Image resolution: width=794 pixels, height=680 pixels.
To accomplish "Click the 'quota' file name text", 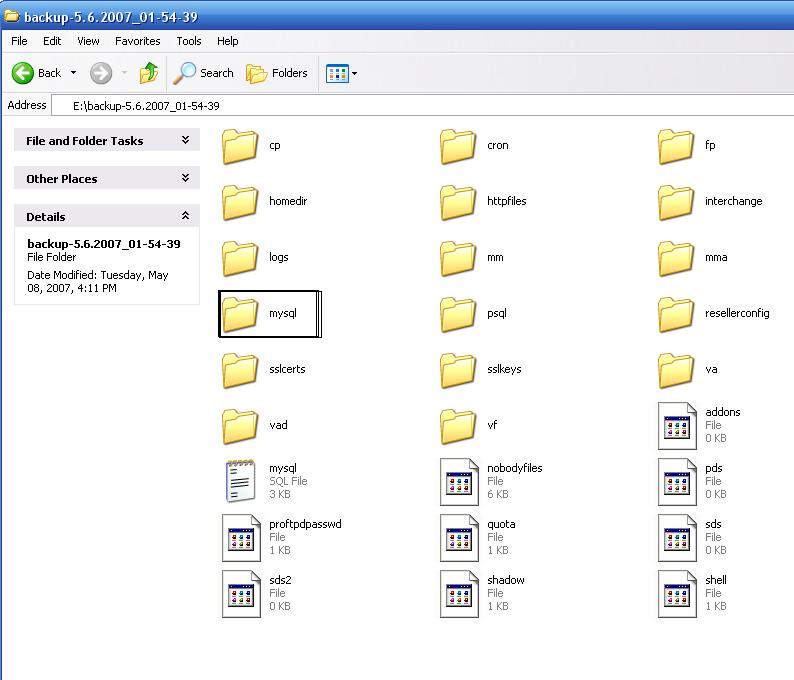I will [501, 525].
